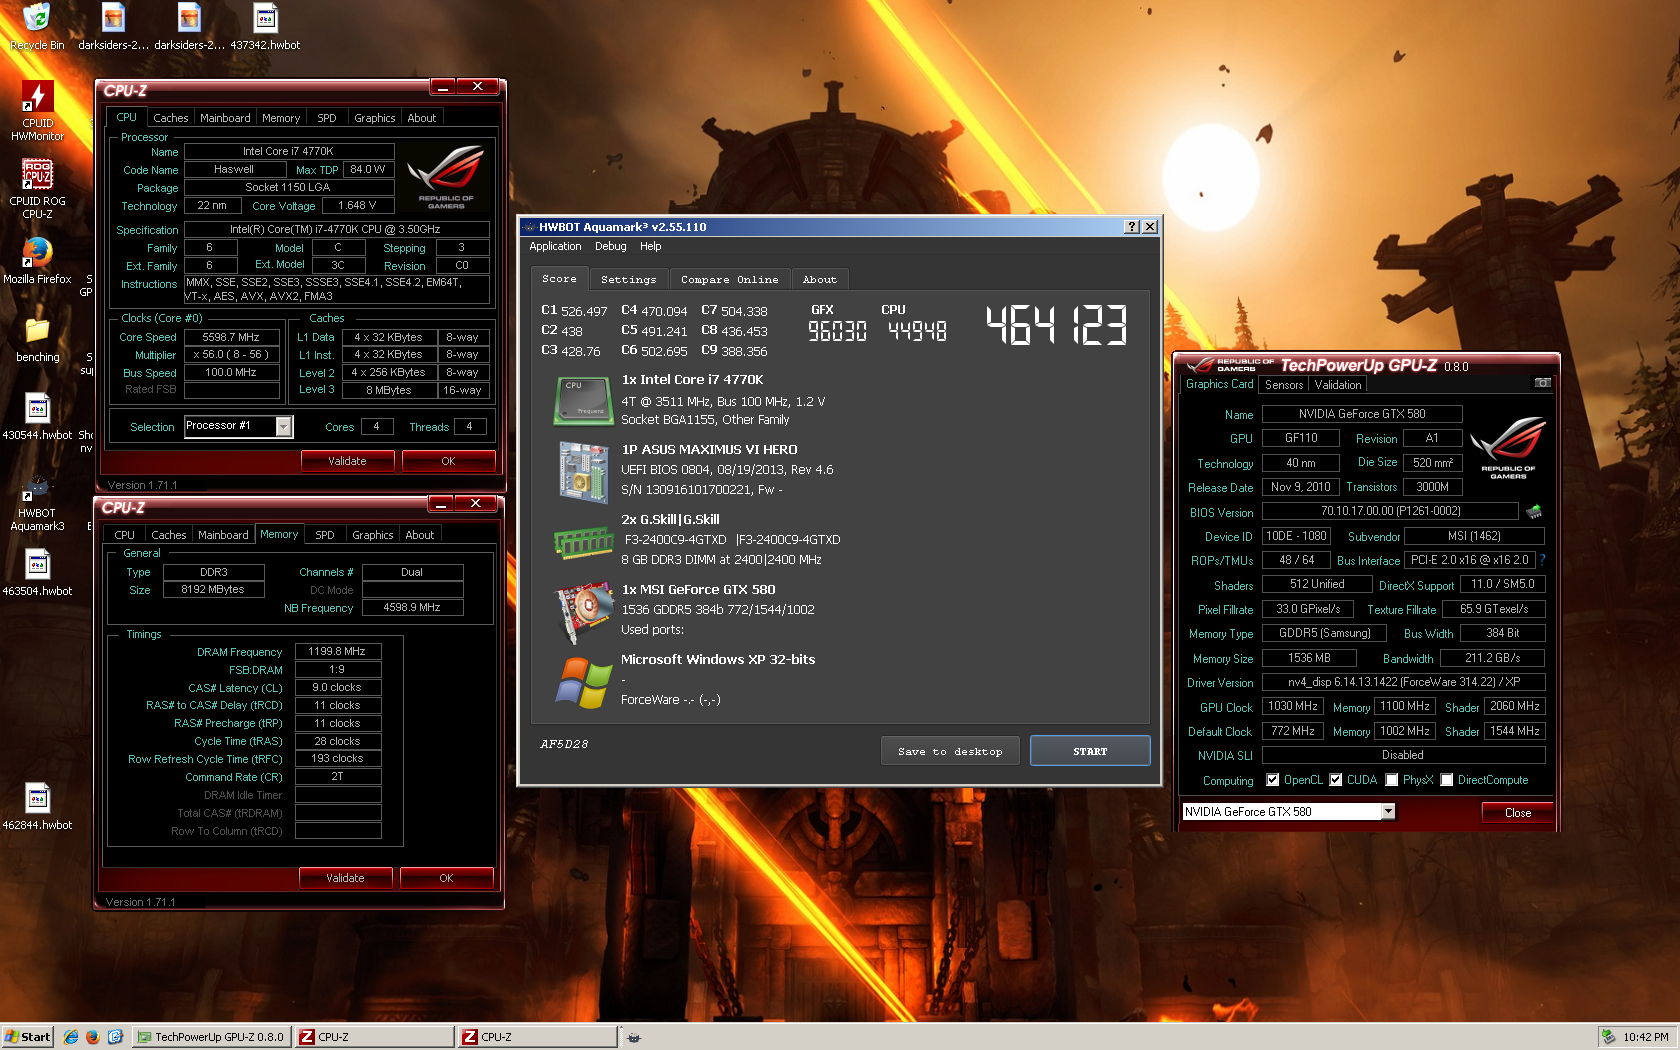Switch to Compare Online tab
The image size is (1680, 1050).
tap(730, 280)
